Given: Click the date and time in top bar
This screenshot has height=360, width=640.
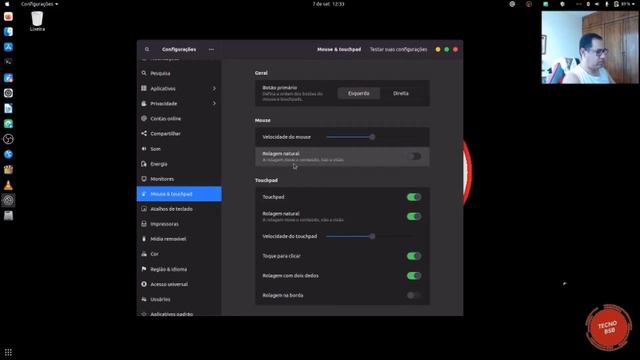Looking at the screenshot, I should [x=328, y=4].
